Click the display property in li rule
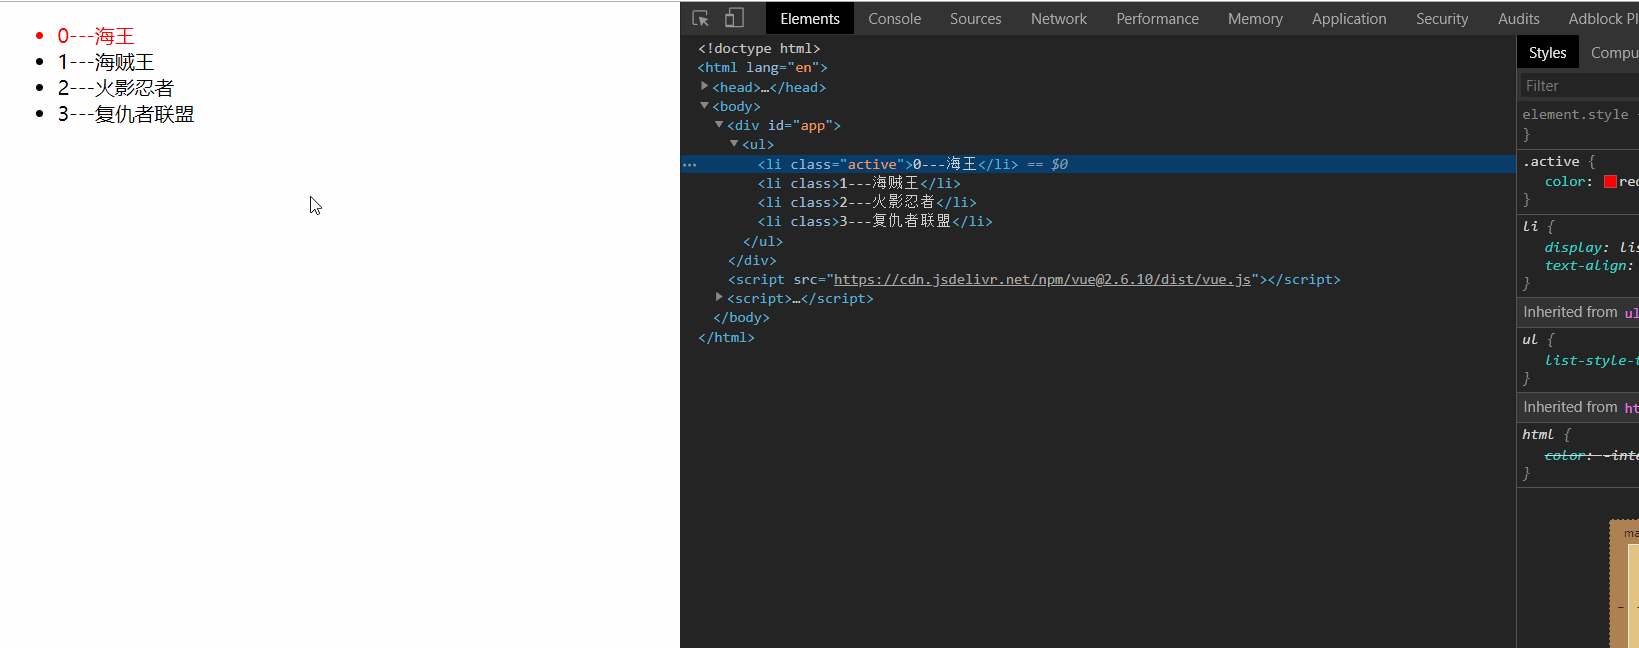Screen dimensions: 1639x648 (1574, 247)
